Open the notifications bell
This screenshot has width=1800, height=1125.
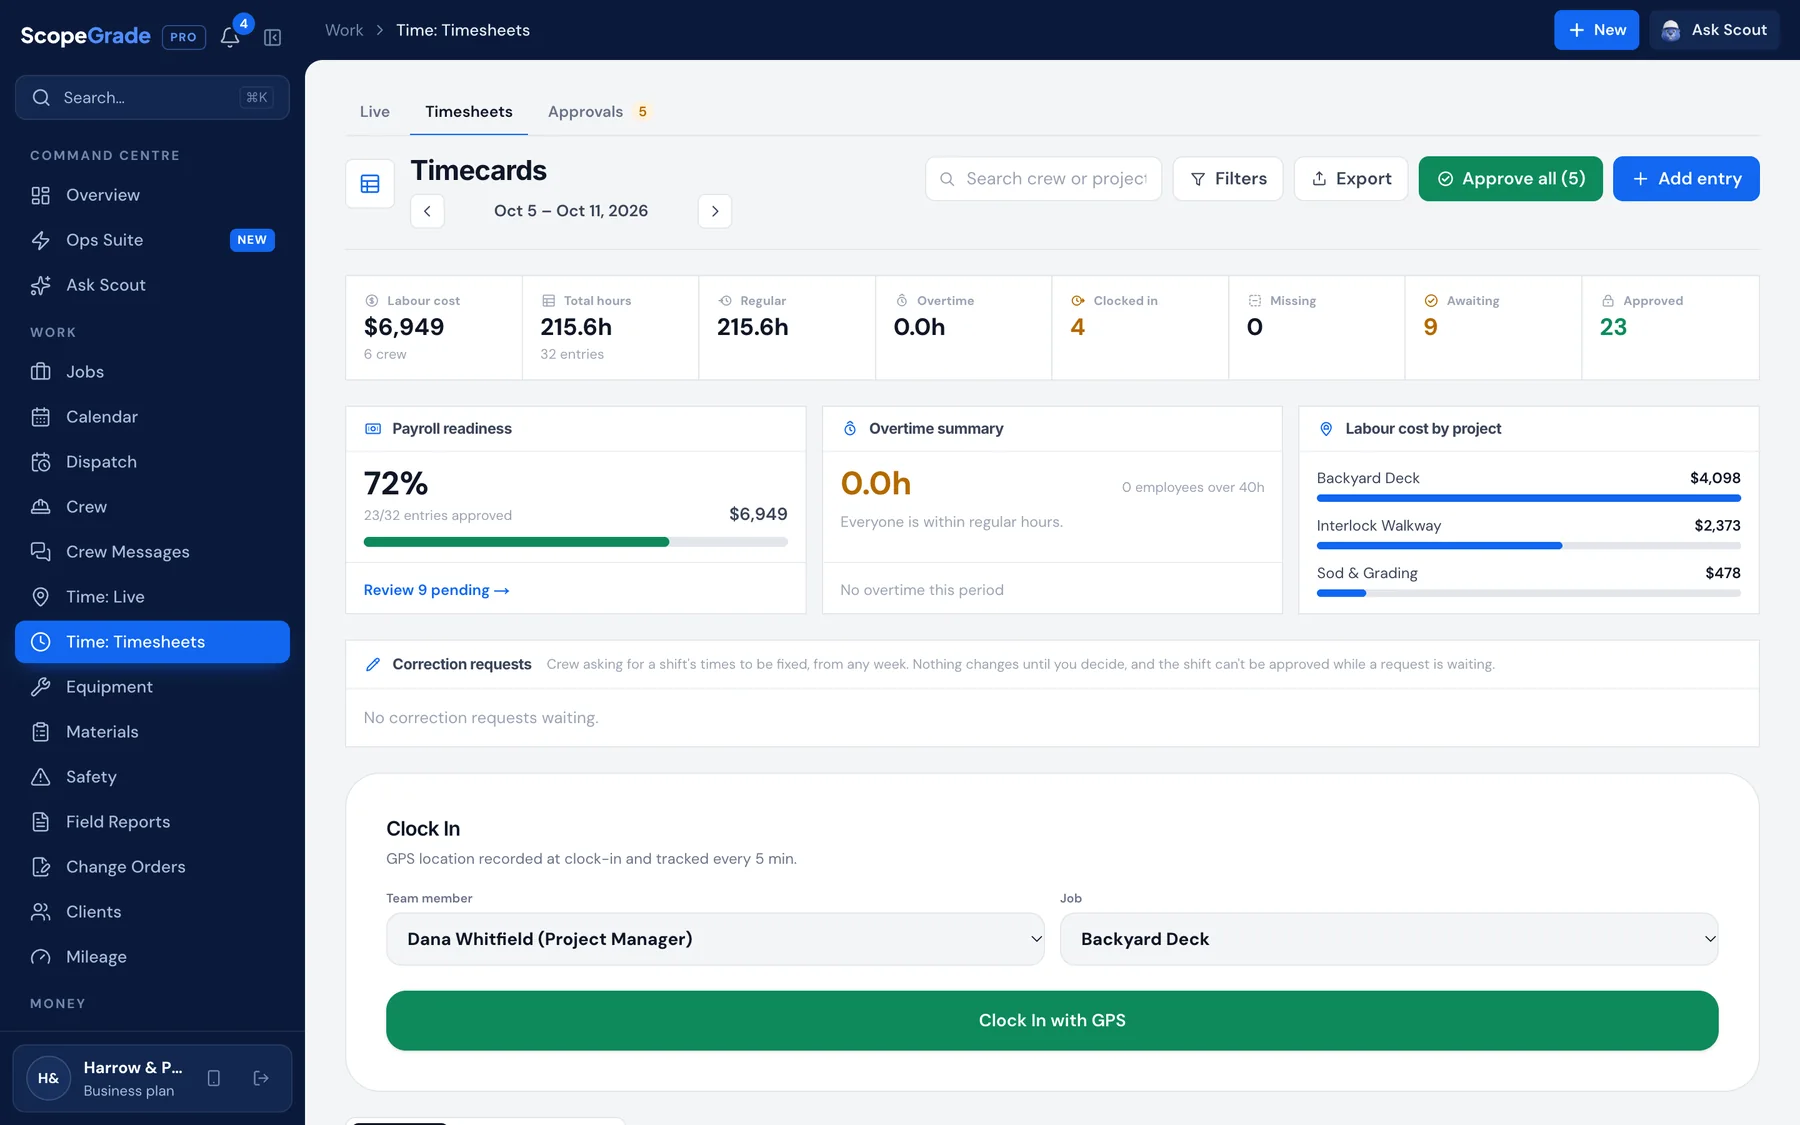point(230,37)
